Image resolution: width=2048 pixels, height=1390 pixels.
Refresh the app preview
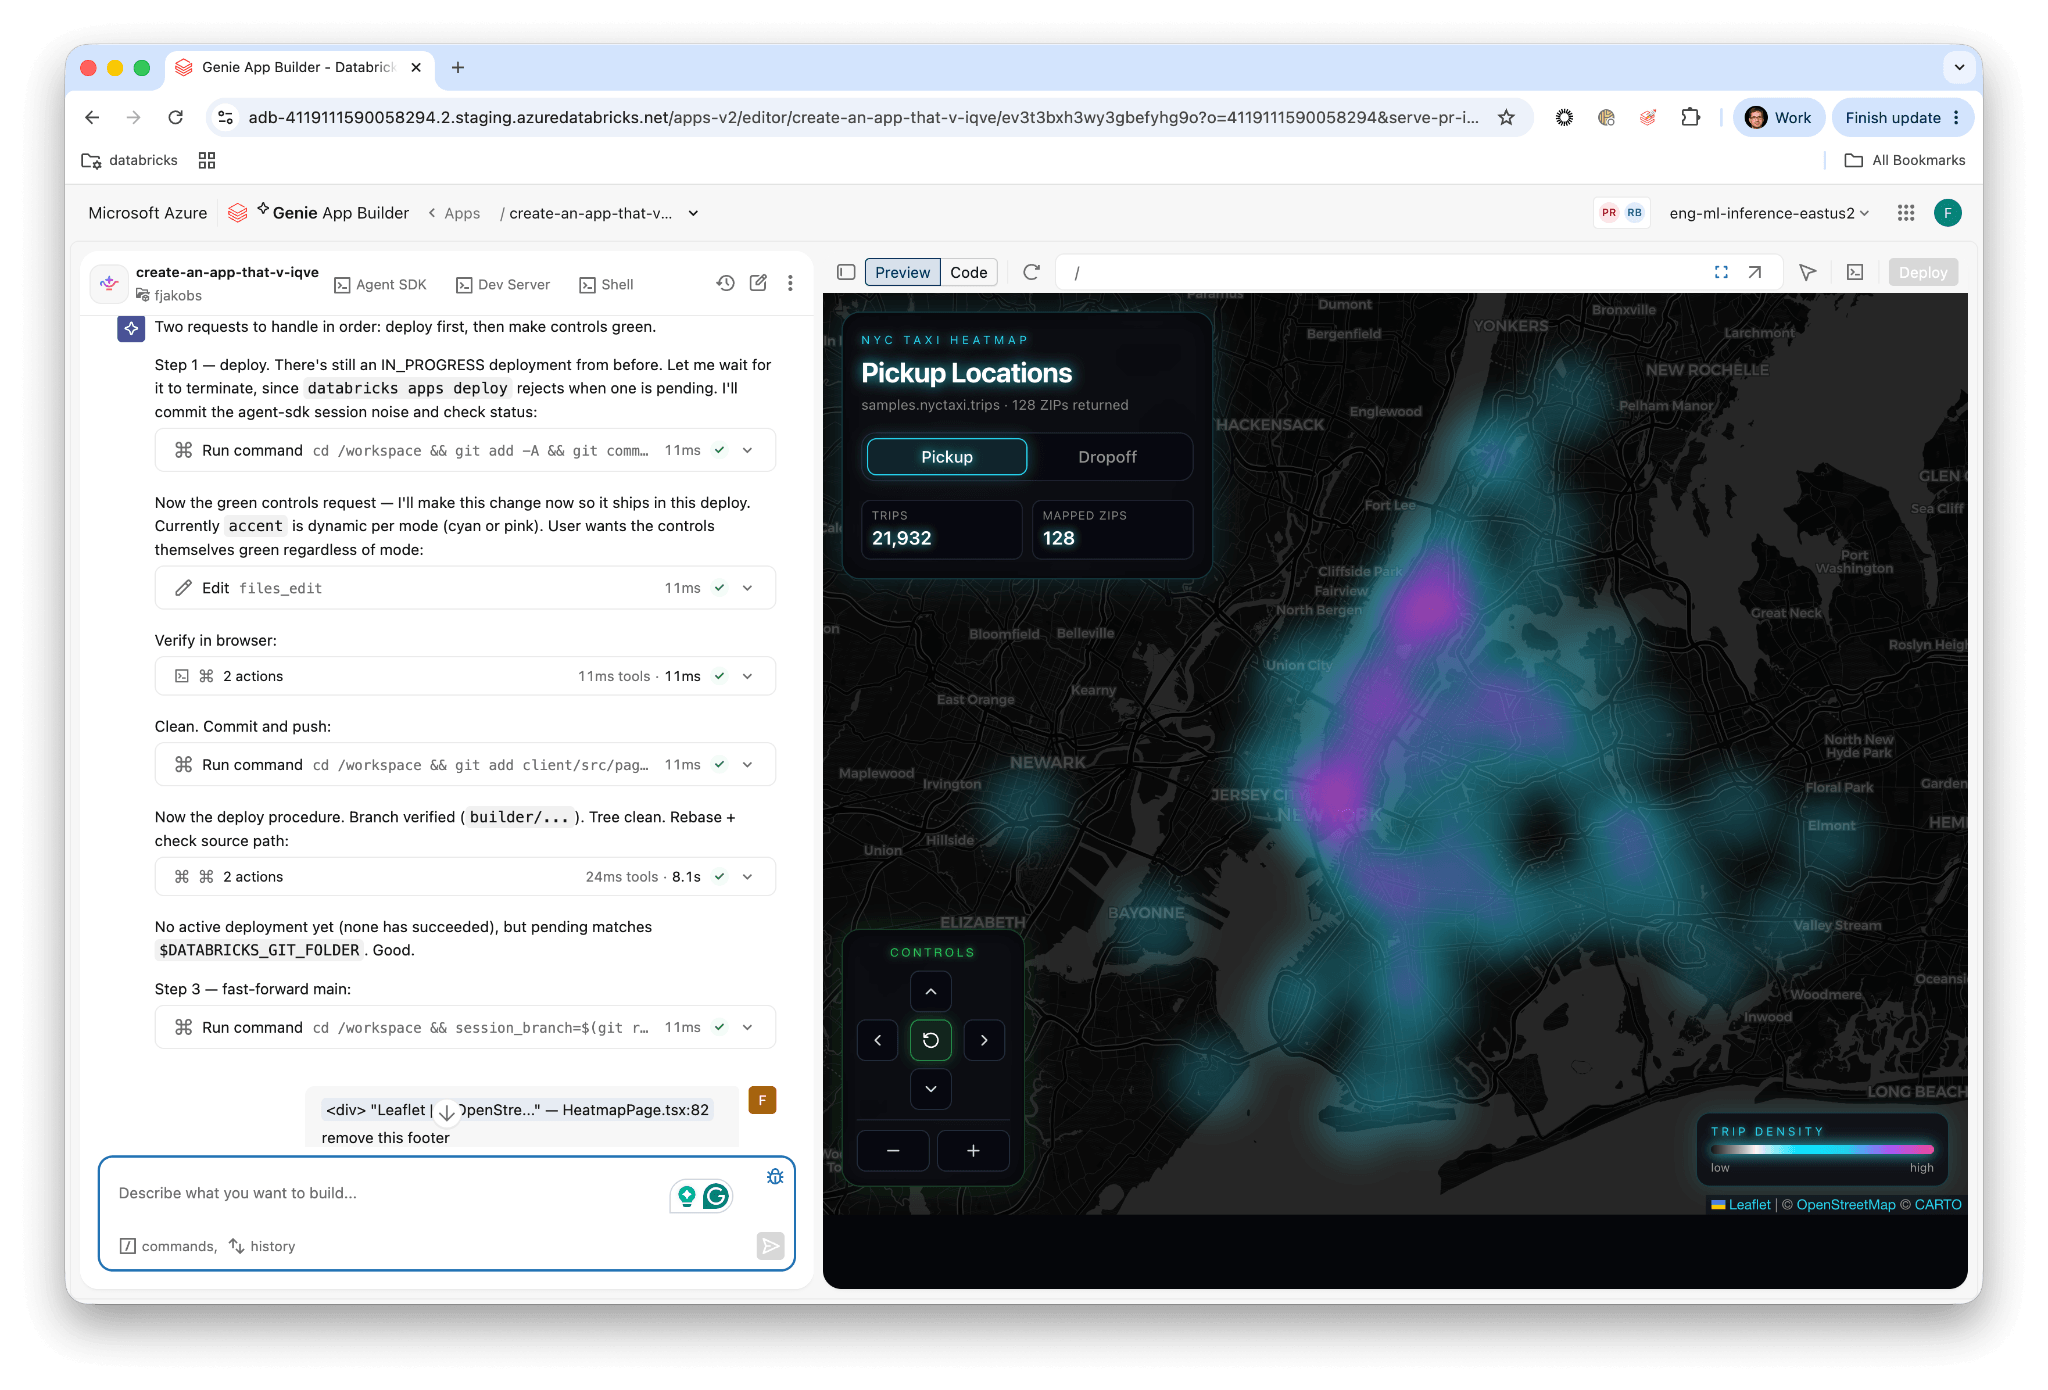1032,272
